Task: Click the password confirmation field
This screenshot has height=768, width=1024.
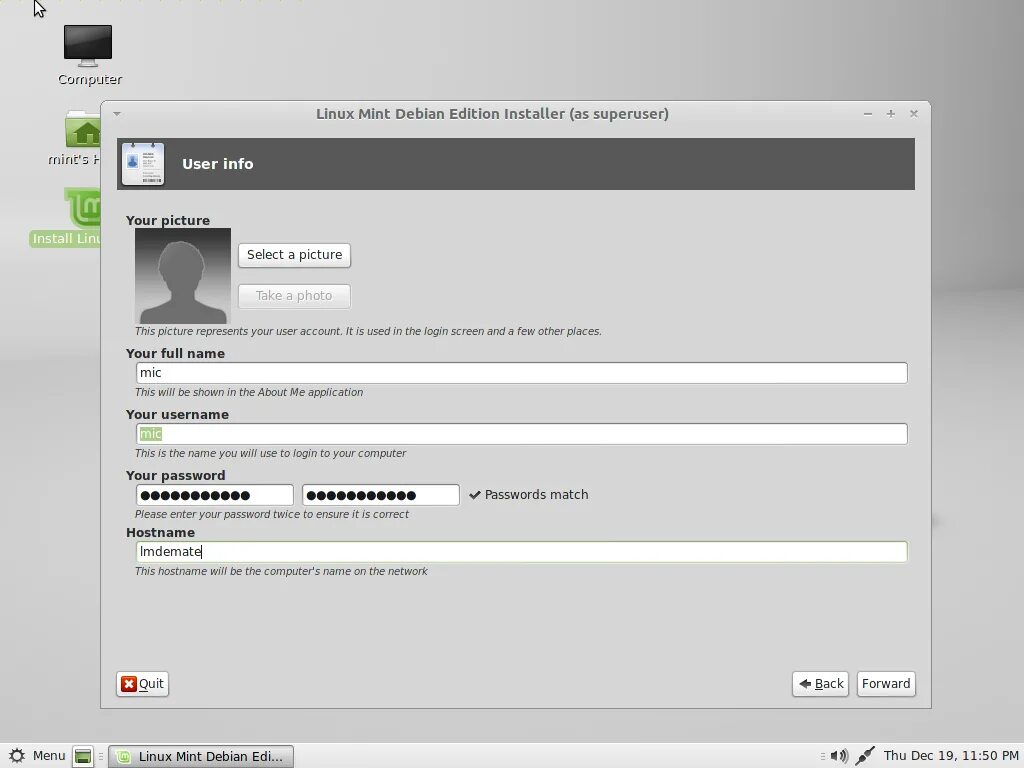Action: point(381,495)
